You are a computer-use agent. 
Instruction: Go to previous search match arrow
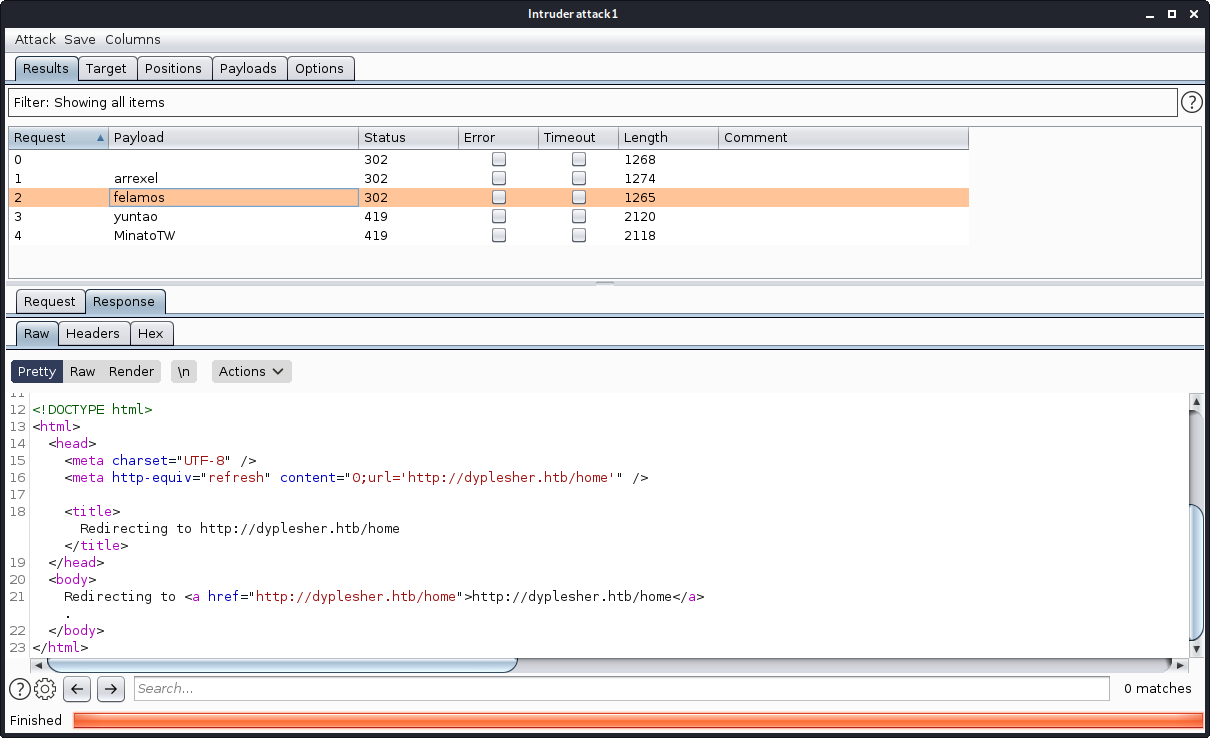pos(77,688)
